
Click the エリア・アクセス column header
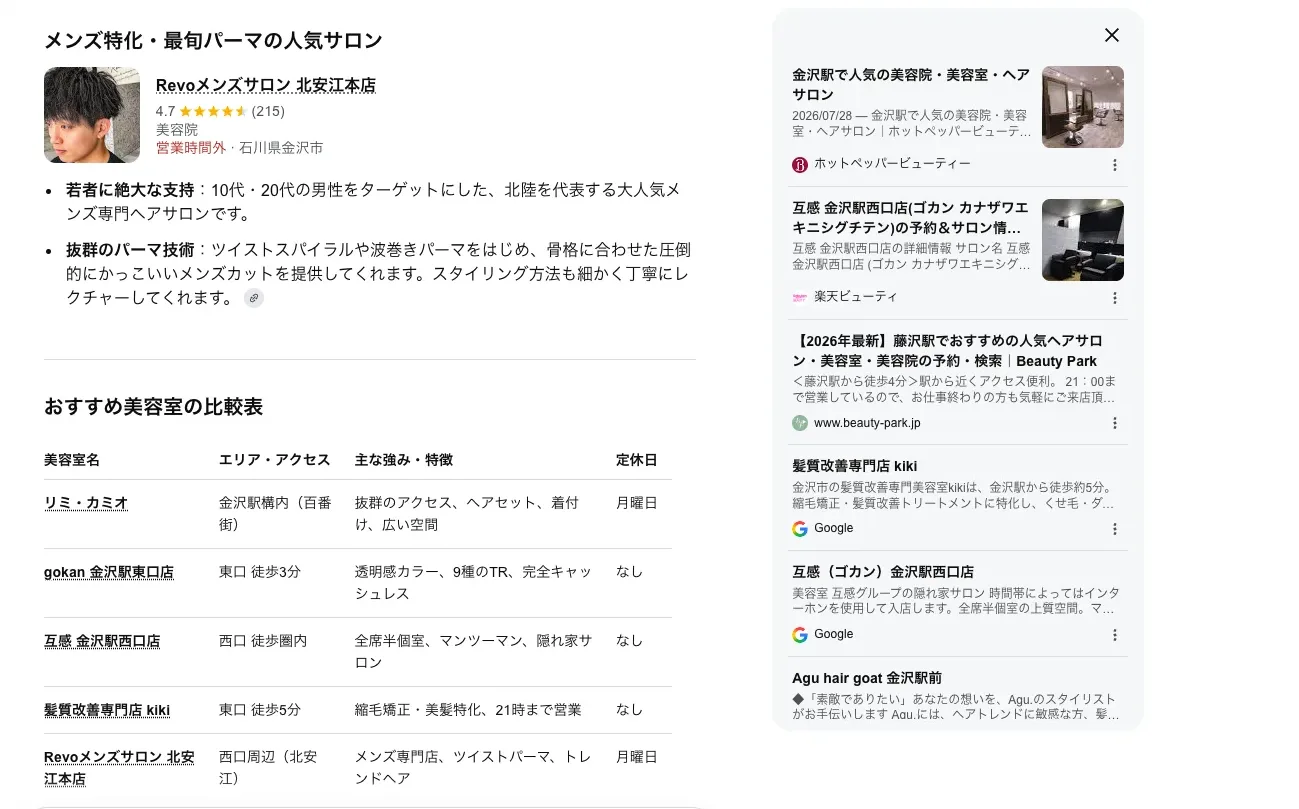pyautogui.click(x=274, y=460)
